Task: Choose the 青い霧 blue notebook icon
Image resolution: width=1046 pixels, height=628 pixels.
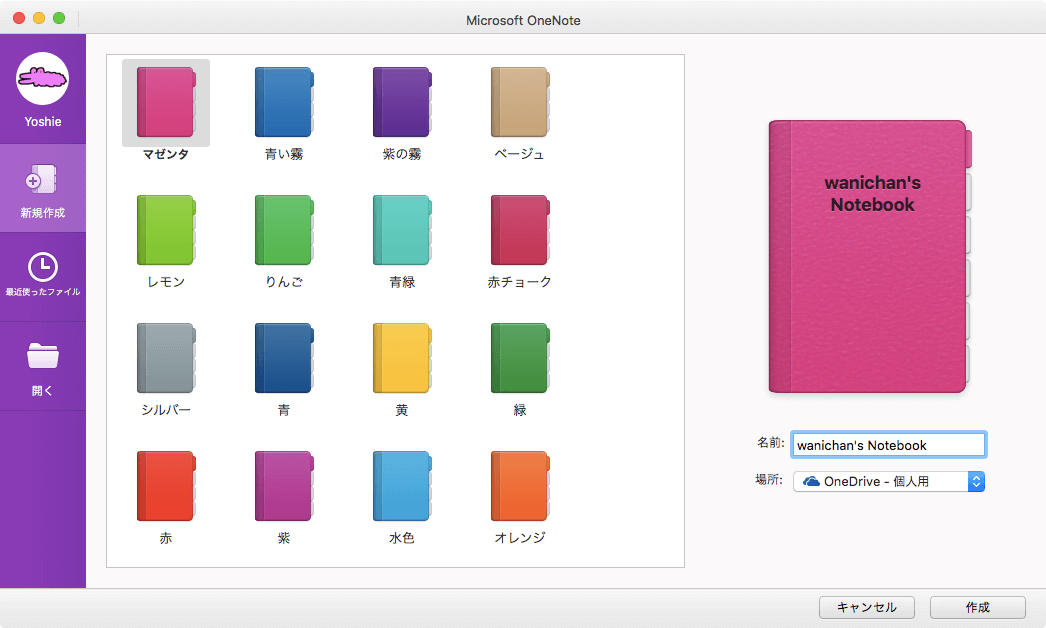Action: click(284, 102)
